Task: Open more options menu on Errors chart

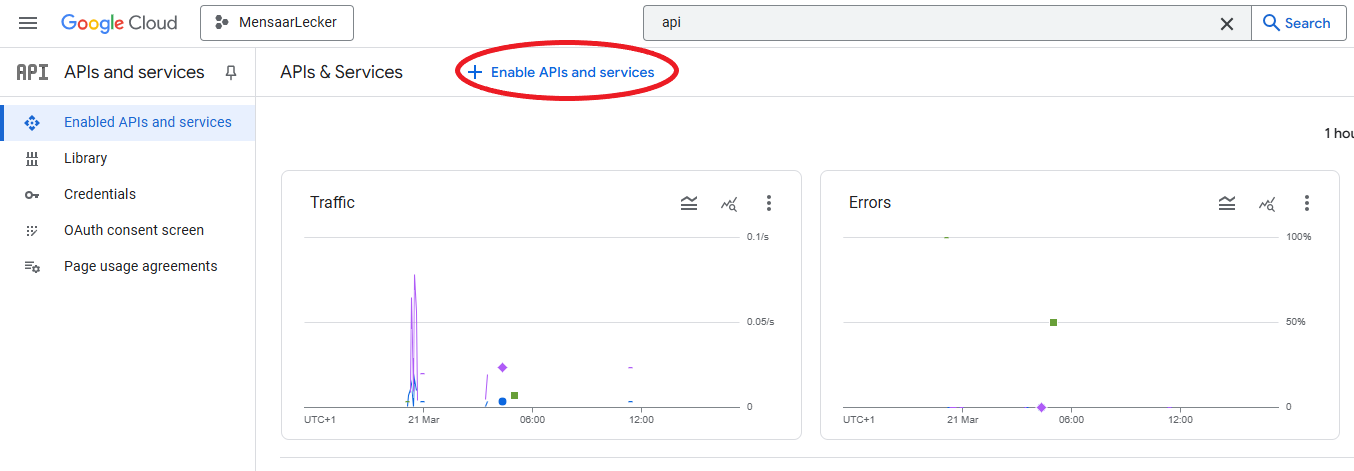Action: [x=1307, y=203]
